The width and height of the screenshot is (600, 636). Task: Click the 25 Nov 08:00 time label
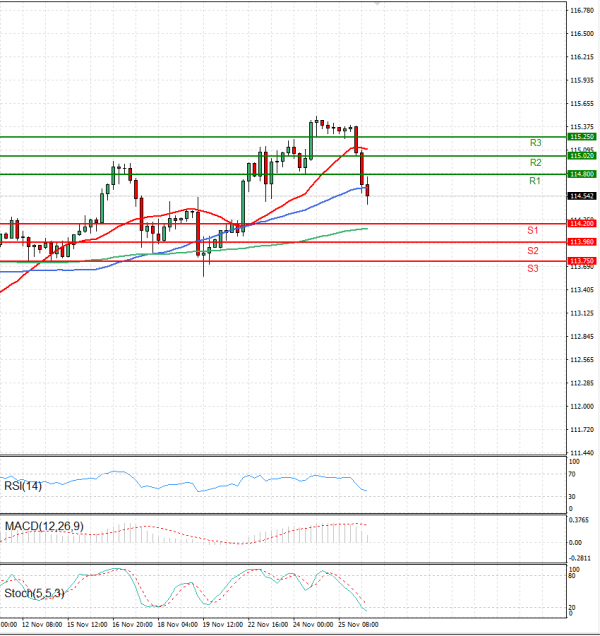358,625
